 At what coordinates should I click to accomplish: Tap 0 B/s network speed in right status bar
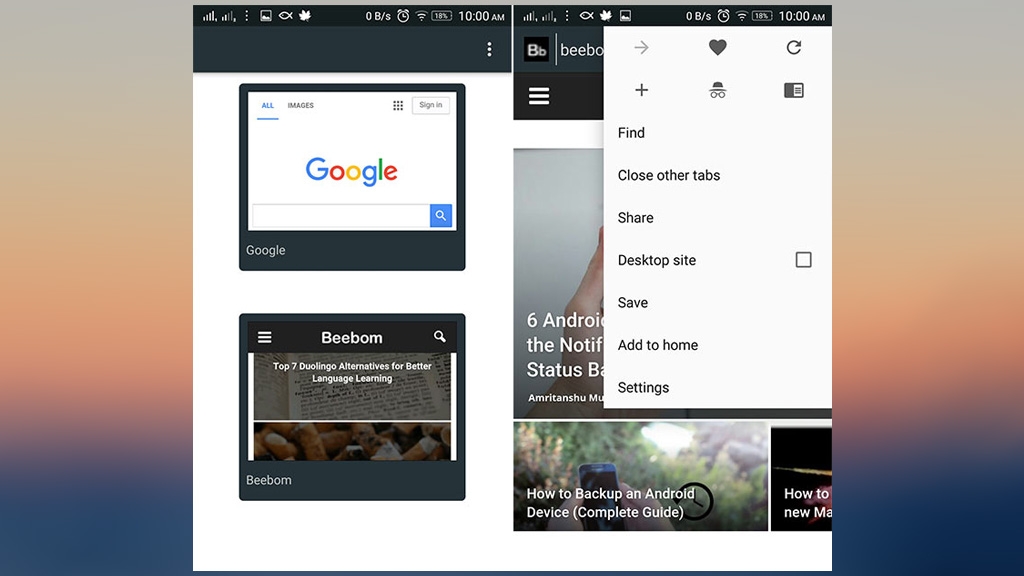pyautogui.click(x=698, y=16)
